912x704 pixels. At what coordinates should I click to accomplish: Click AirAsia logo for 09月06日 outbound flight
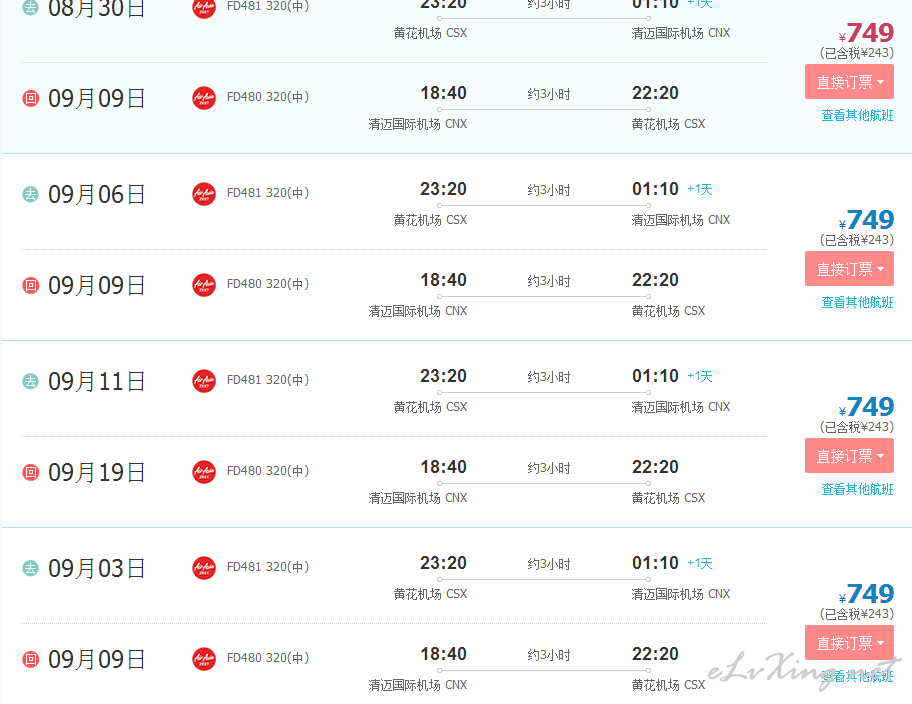pyautogui.click(x=204, y=194)
